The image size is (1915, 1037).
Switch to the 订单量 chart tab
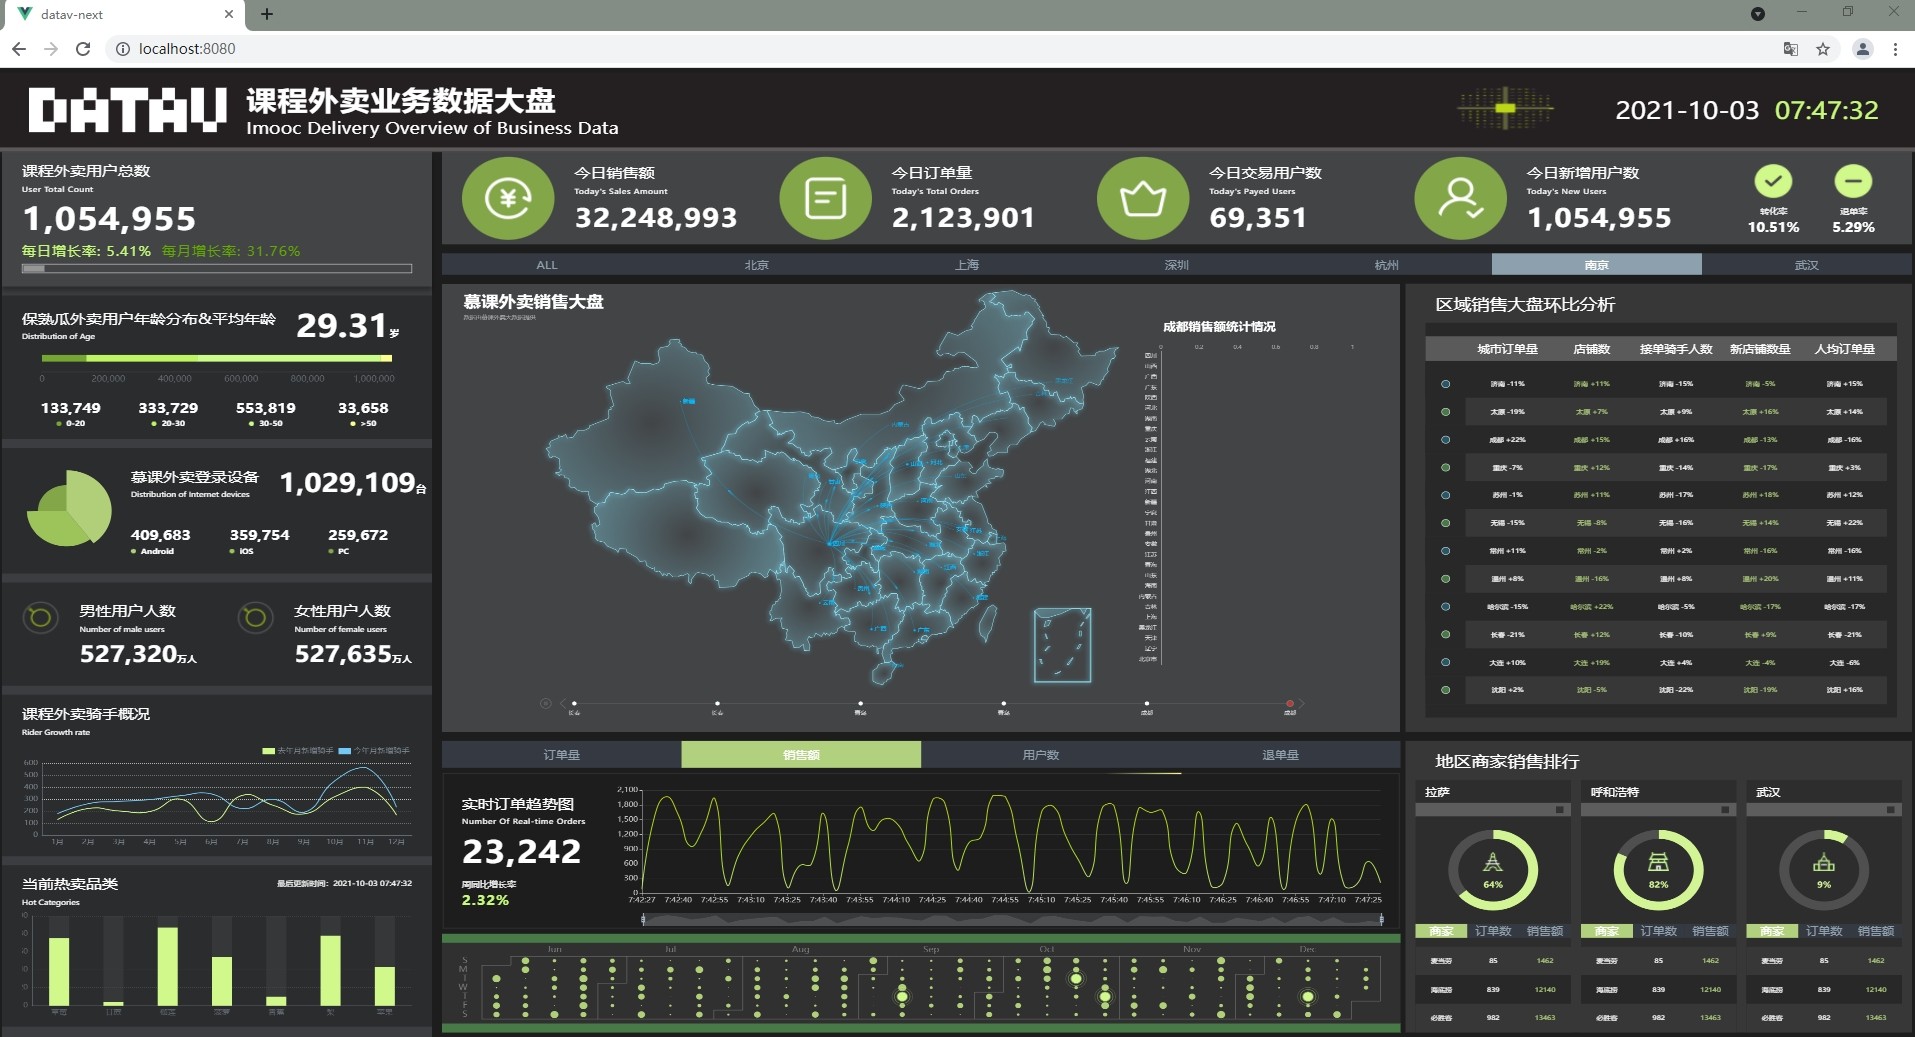click(x=562, y=755)
